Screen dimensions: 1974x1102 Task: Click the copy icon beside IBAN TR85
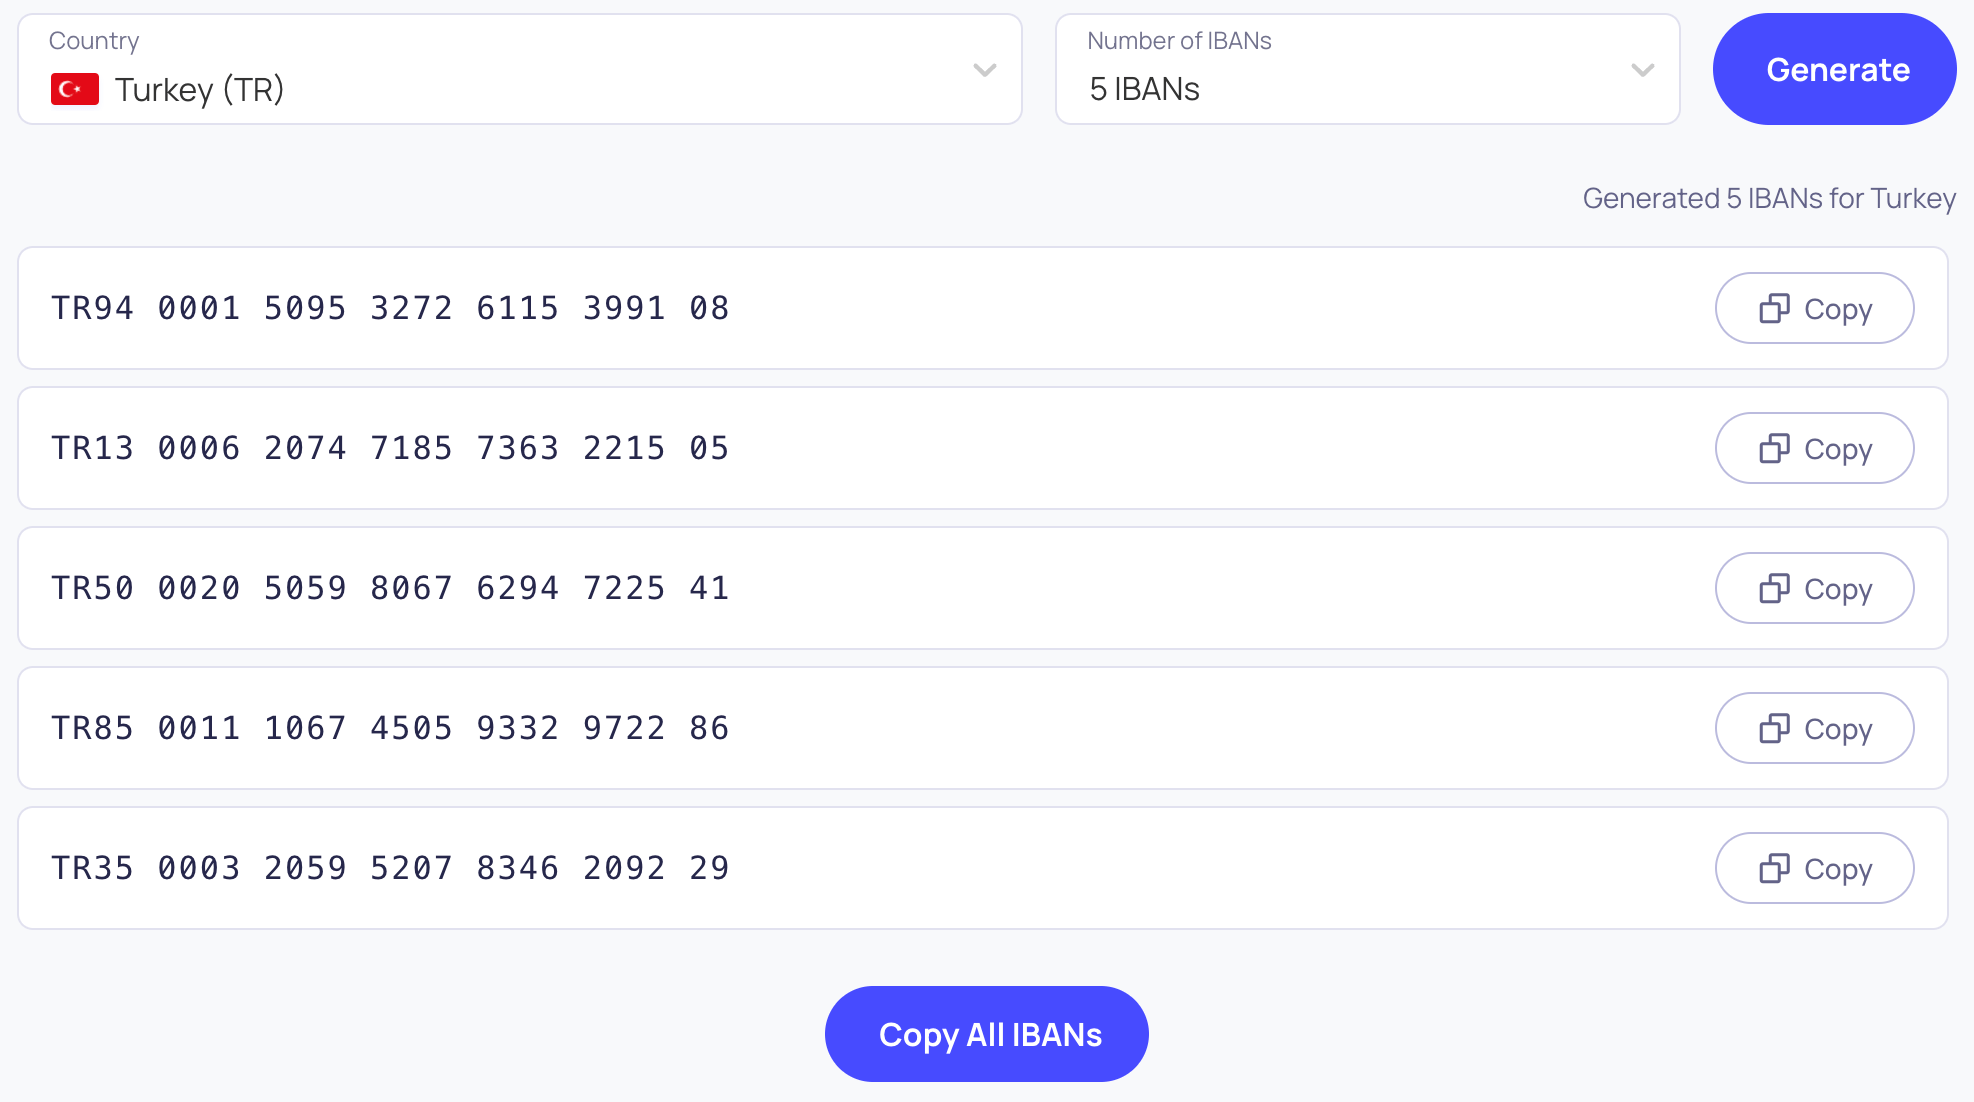1774,728
